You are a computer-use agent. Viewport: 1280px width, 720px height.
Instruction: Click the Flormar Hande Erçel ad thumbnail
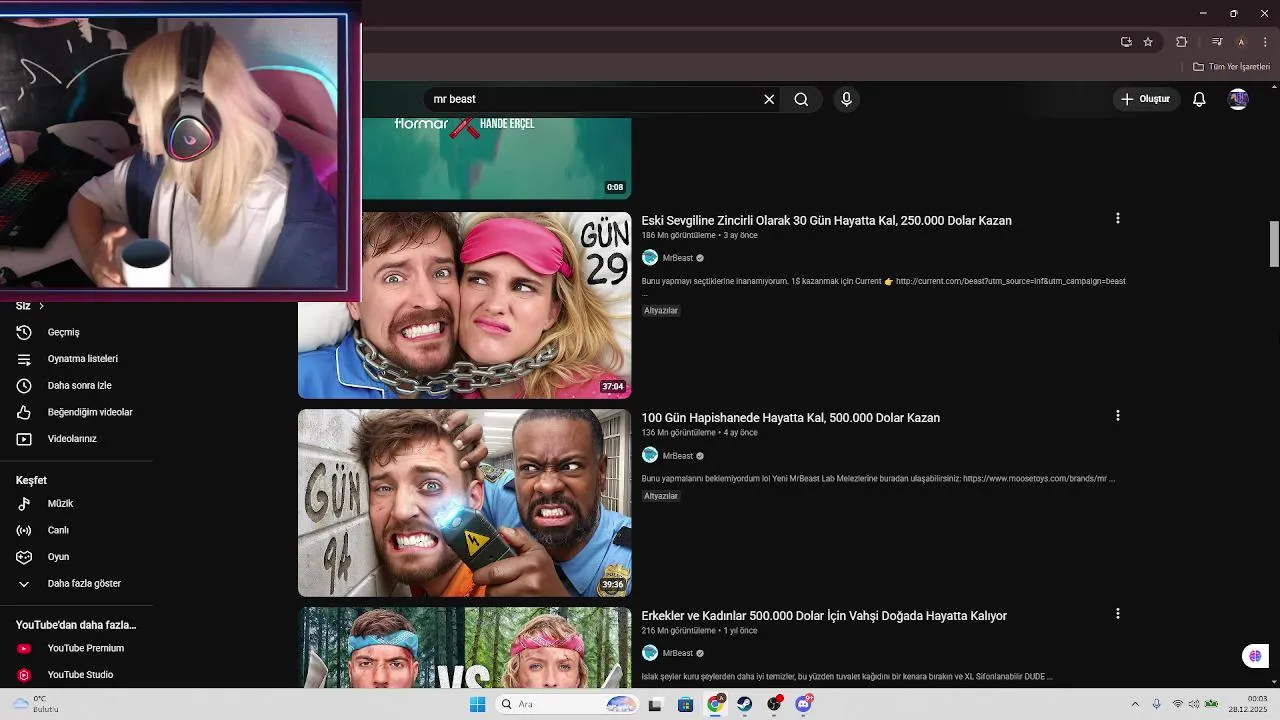click(496, 159)
